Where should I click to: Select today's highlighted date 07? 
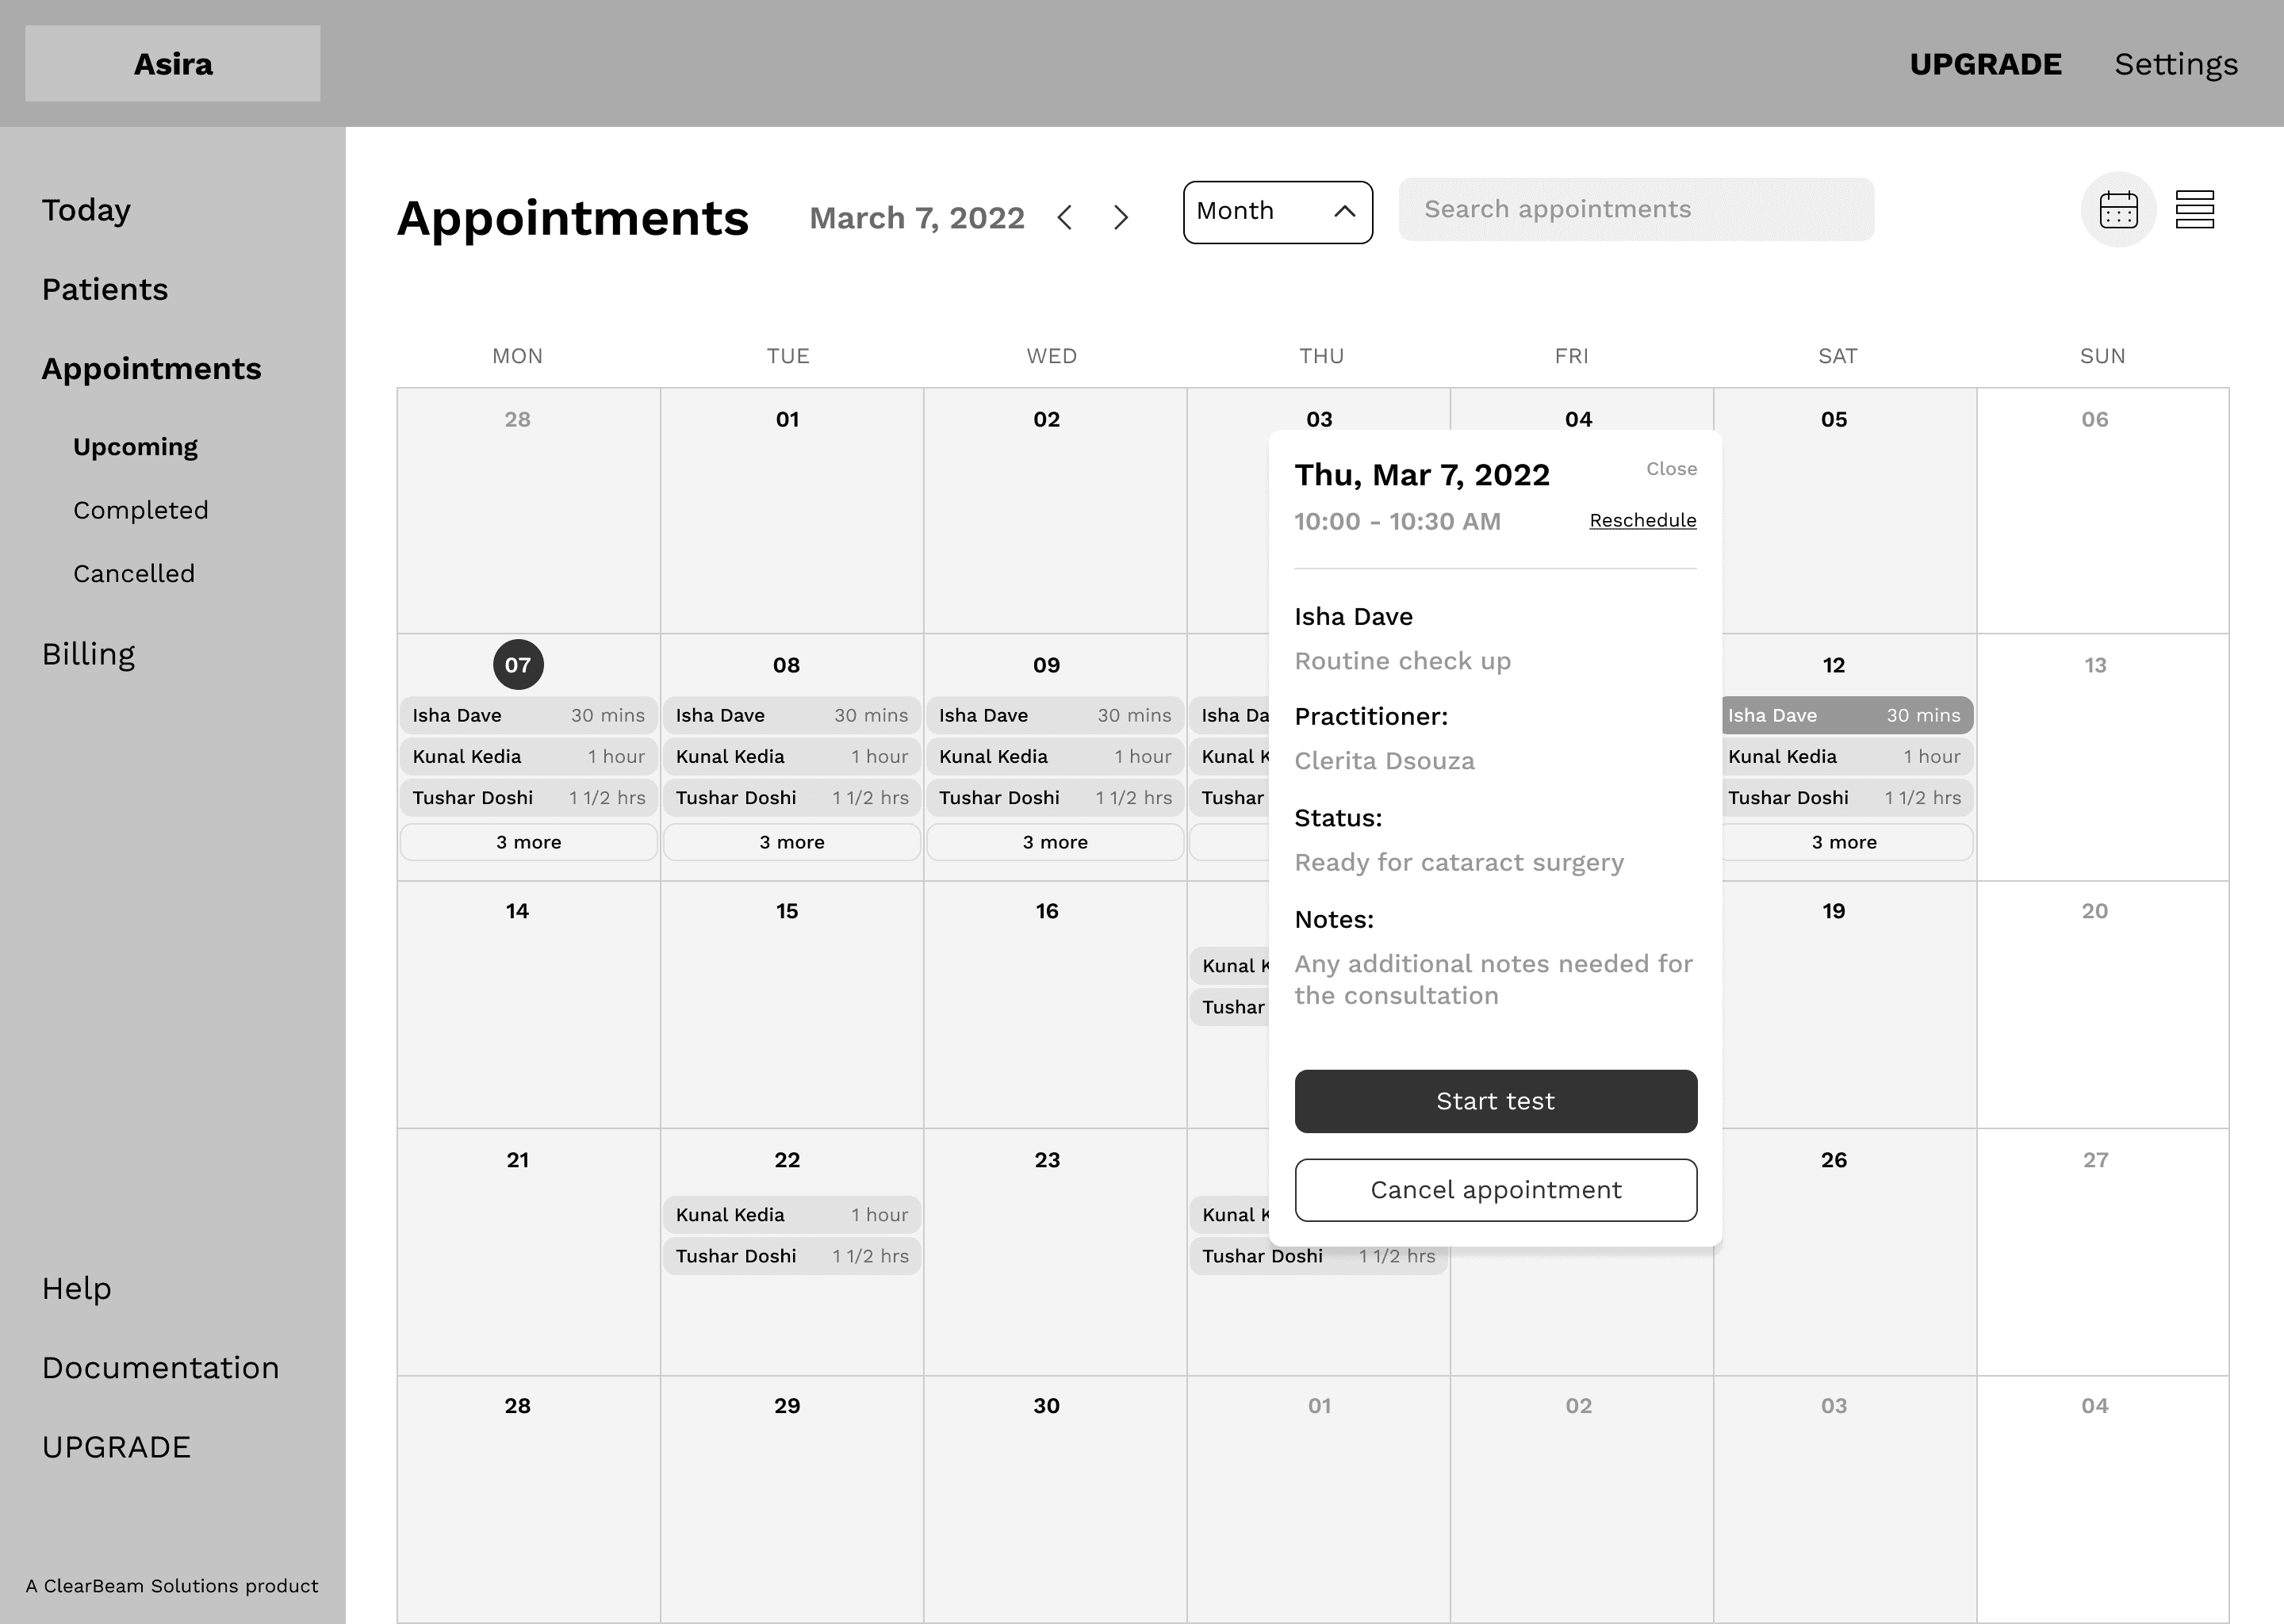(518, 665)
